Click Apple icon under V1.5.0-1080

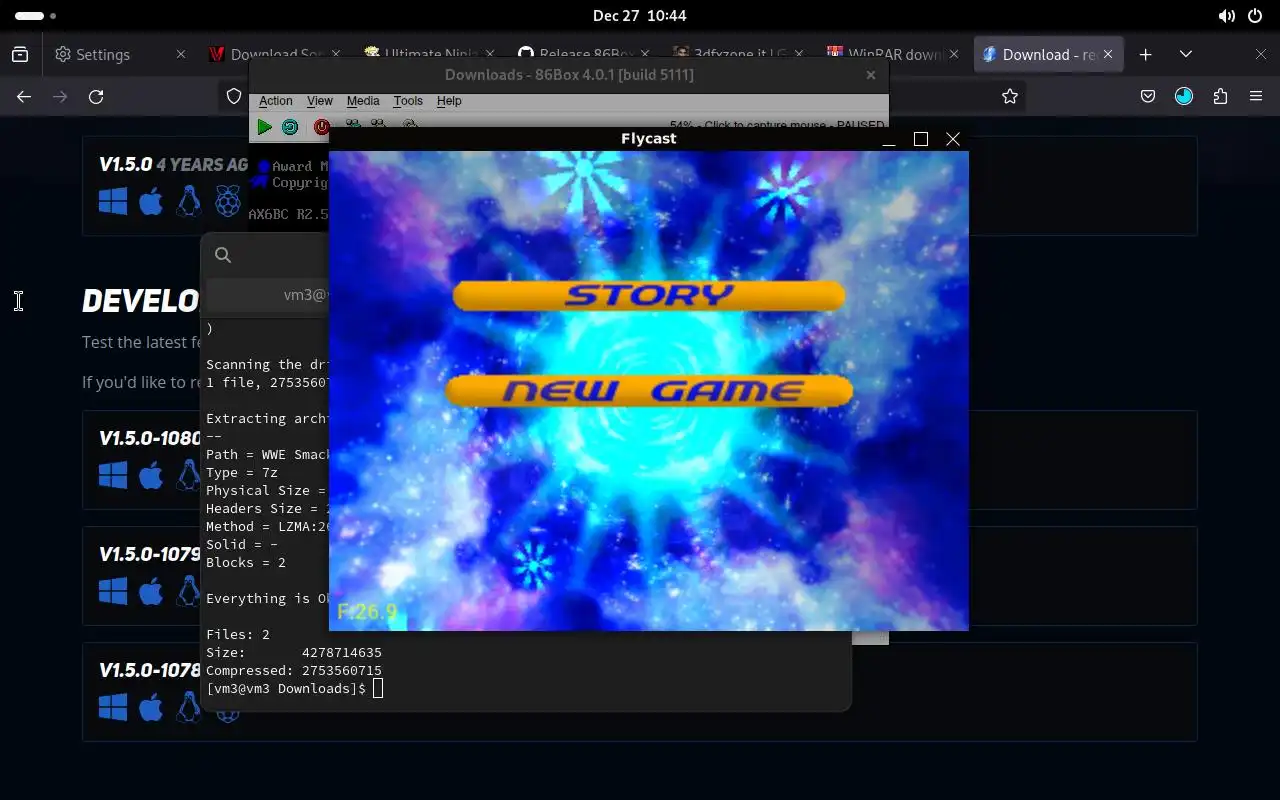(151, 475)
